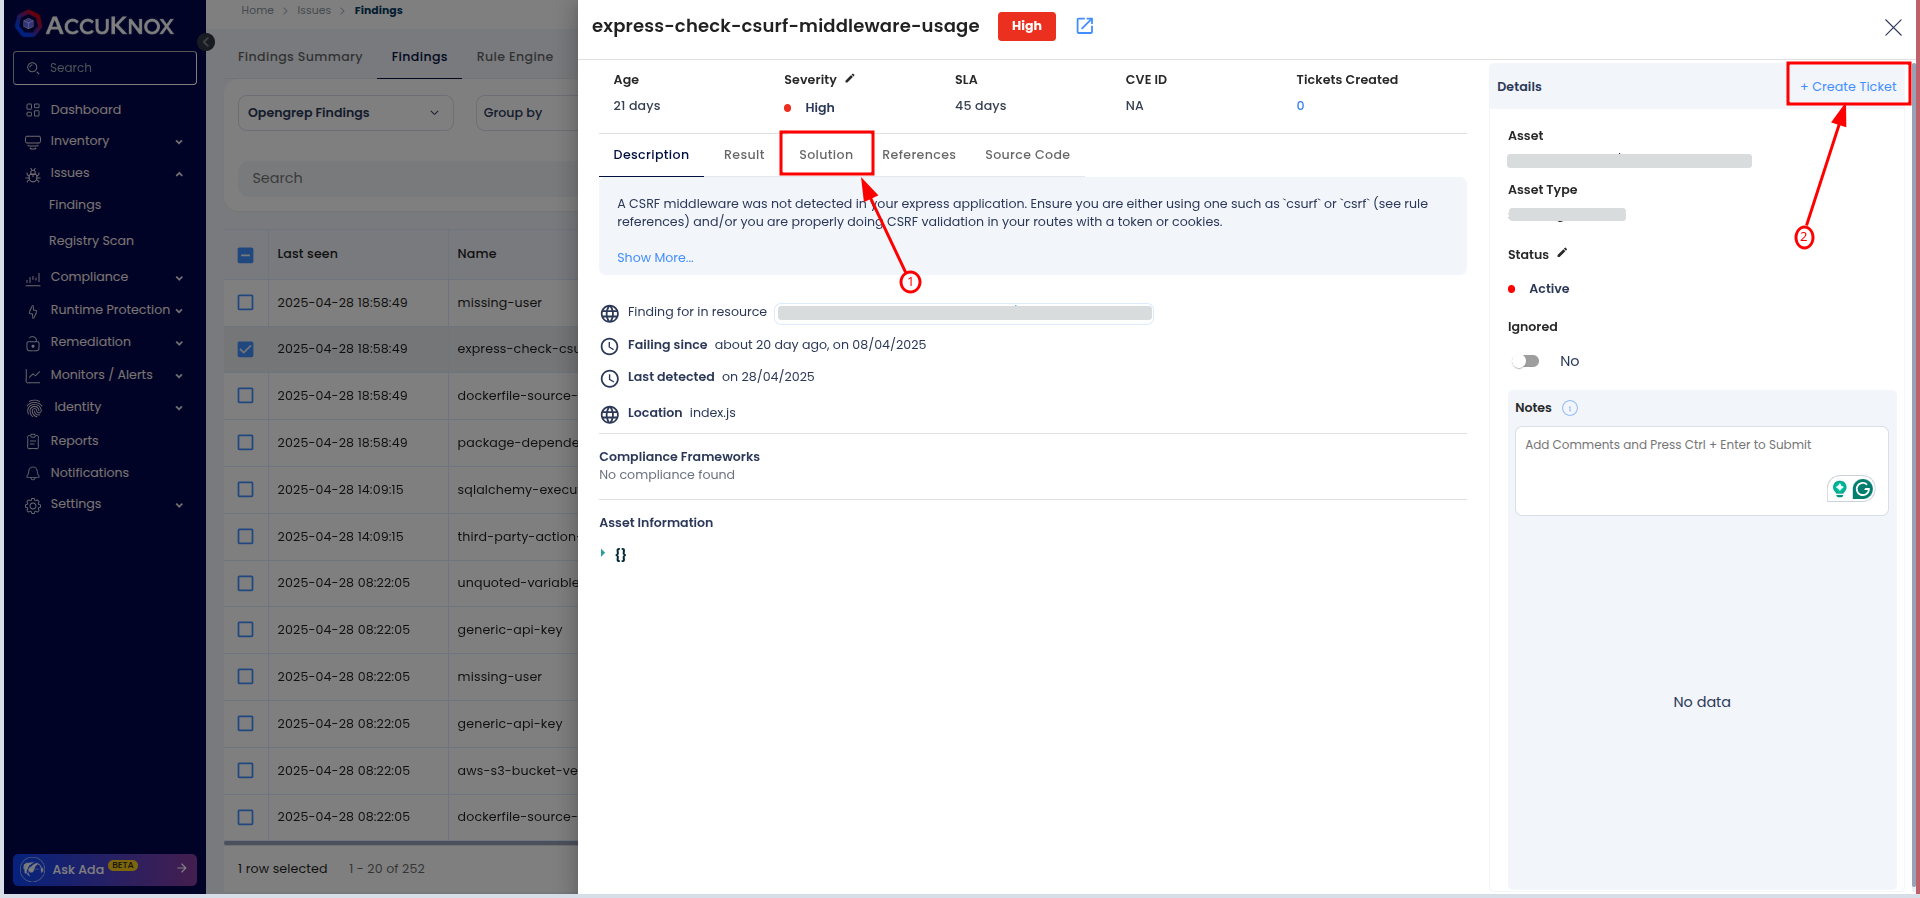The image size is (1920, 898).
Task: Switch to the Solution tab
Action: coord(826,155)
